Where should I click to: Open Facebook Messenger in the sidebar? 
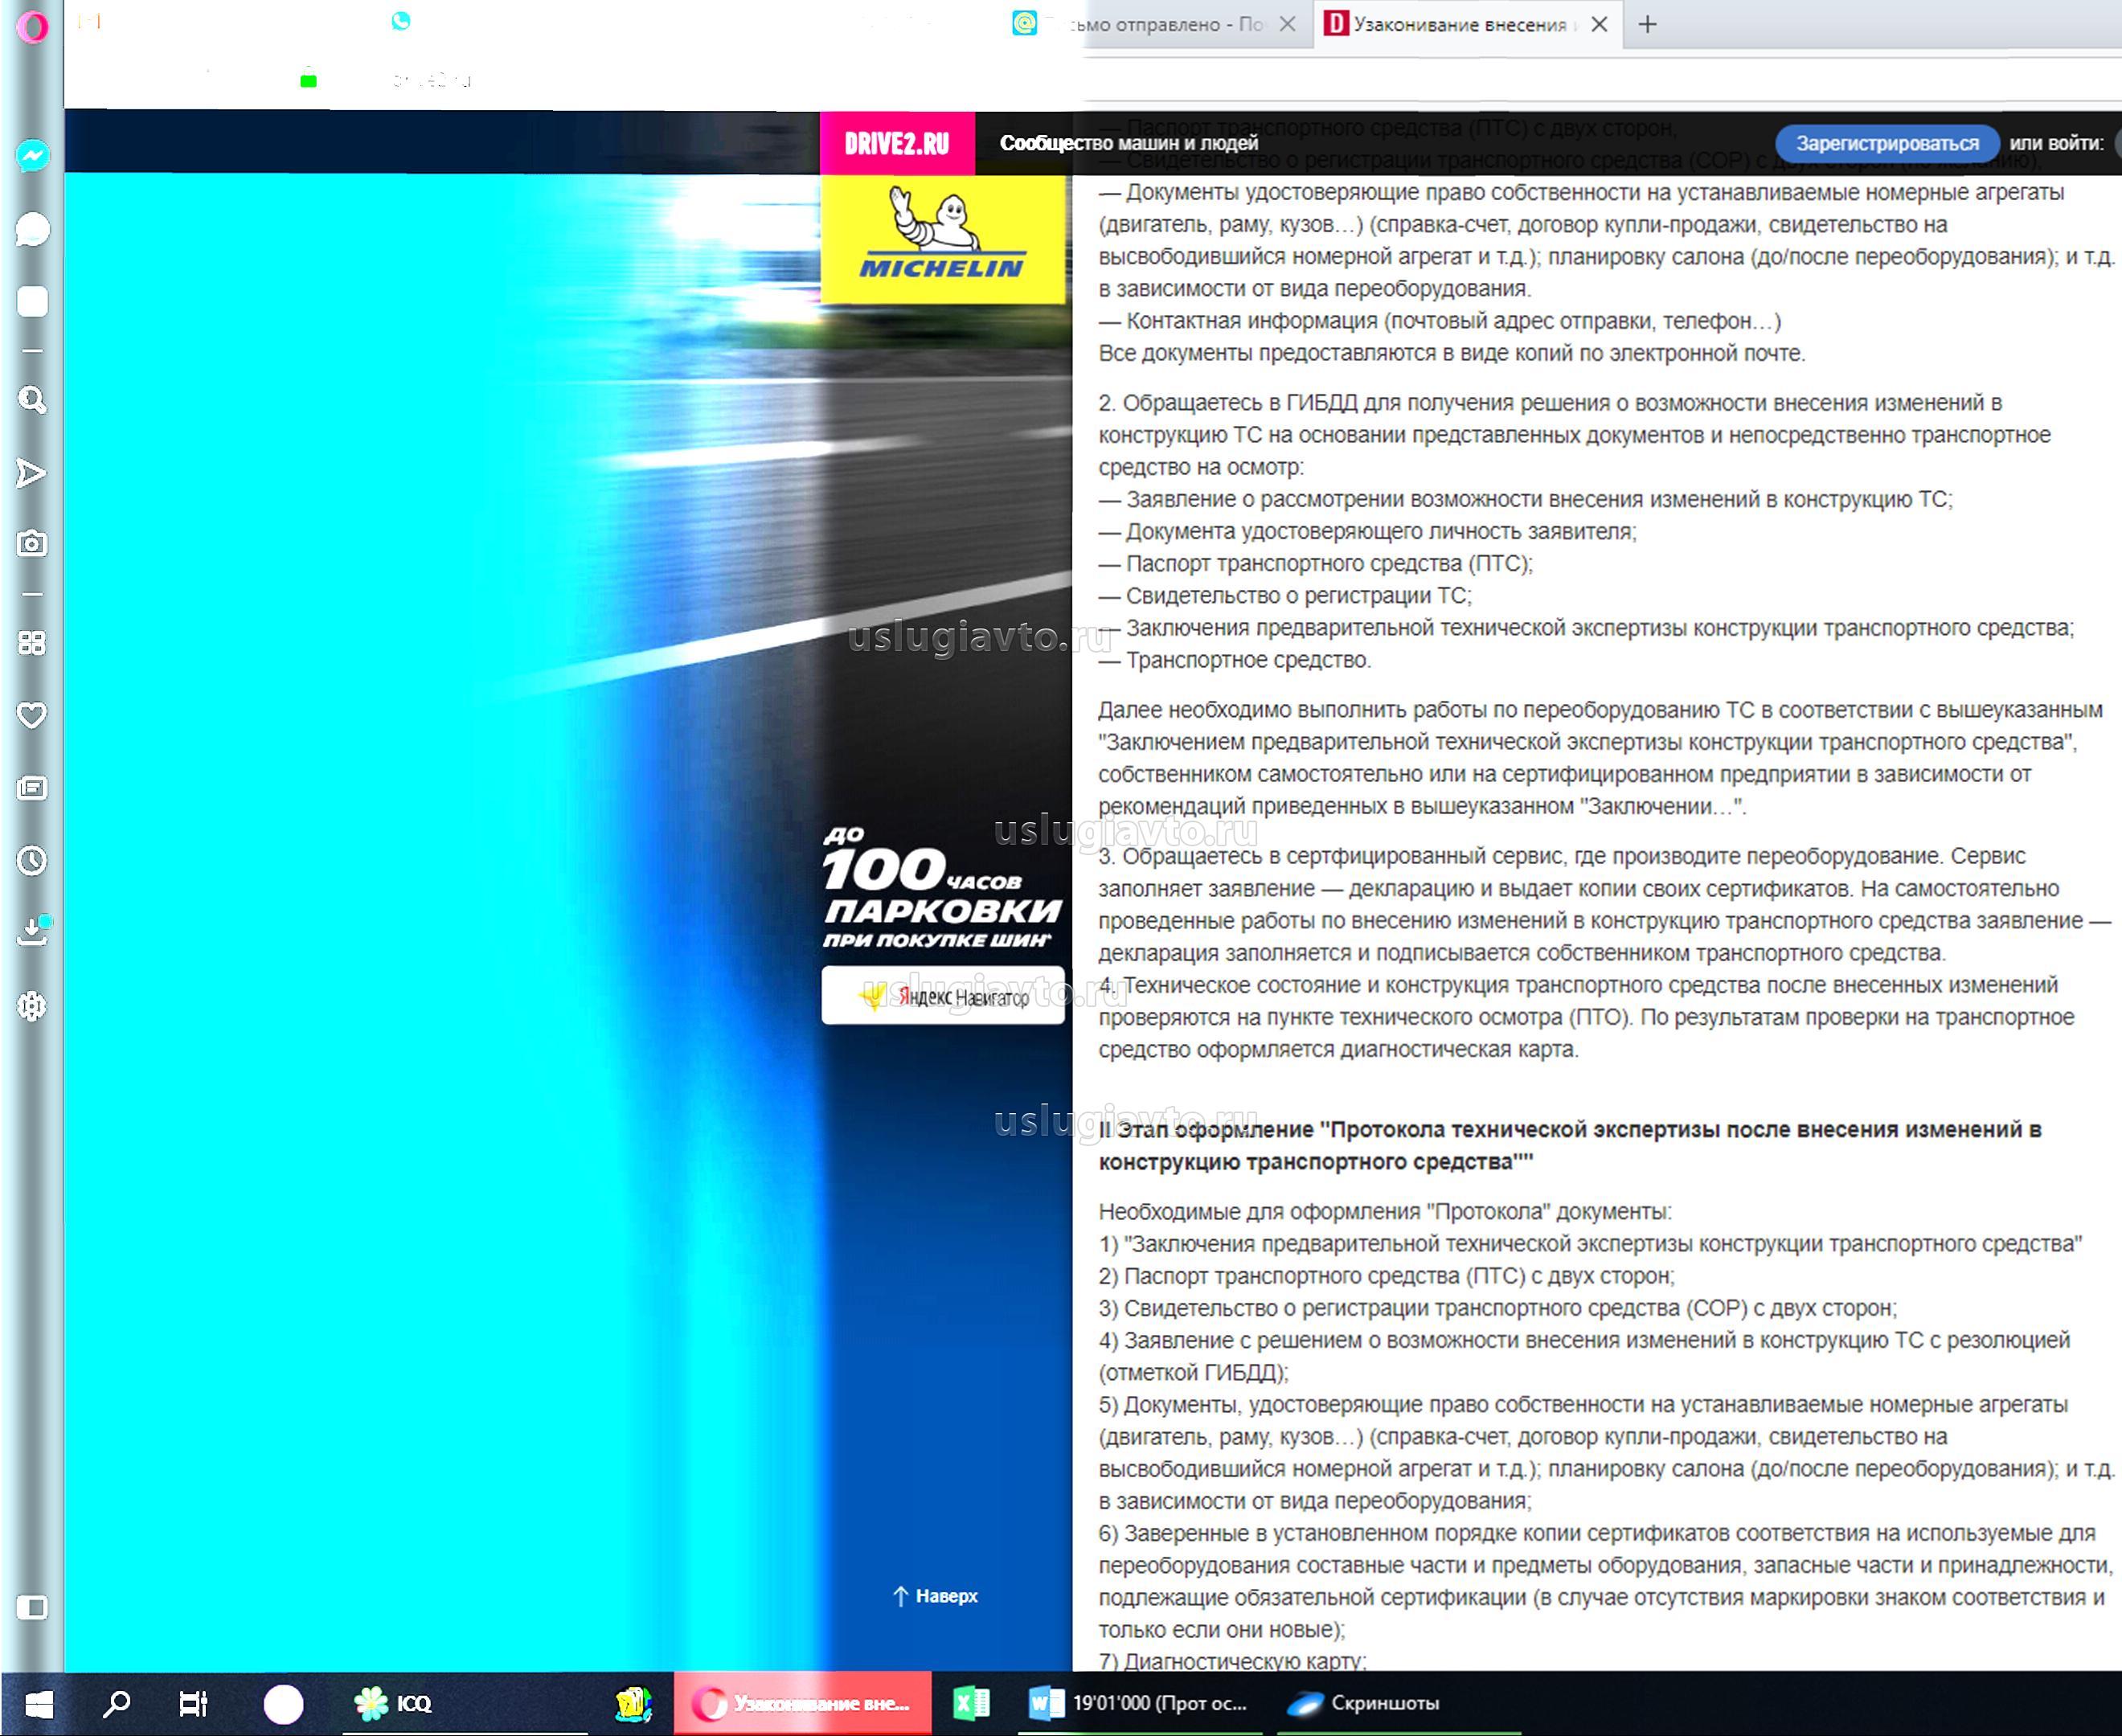[32, 156]
